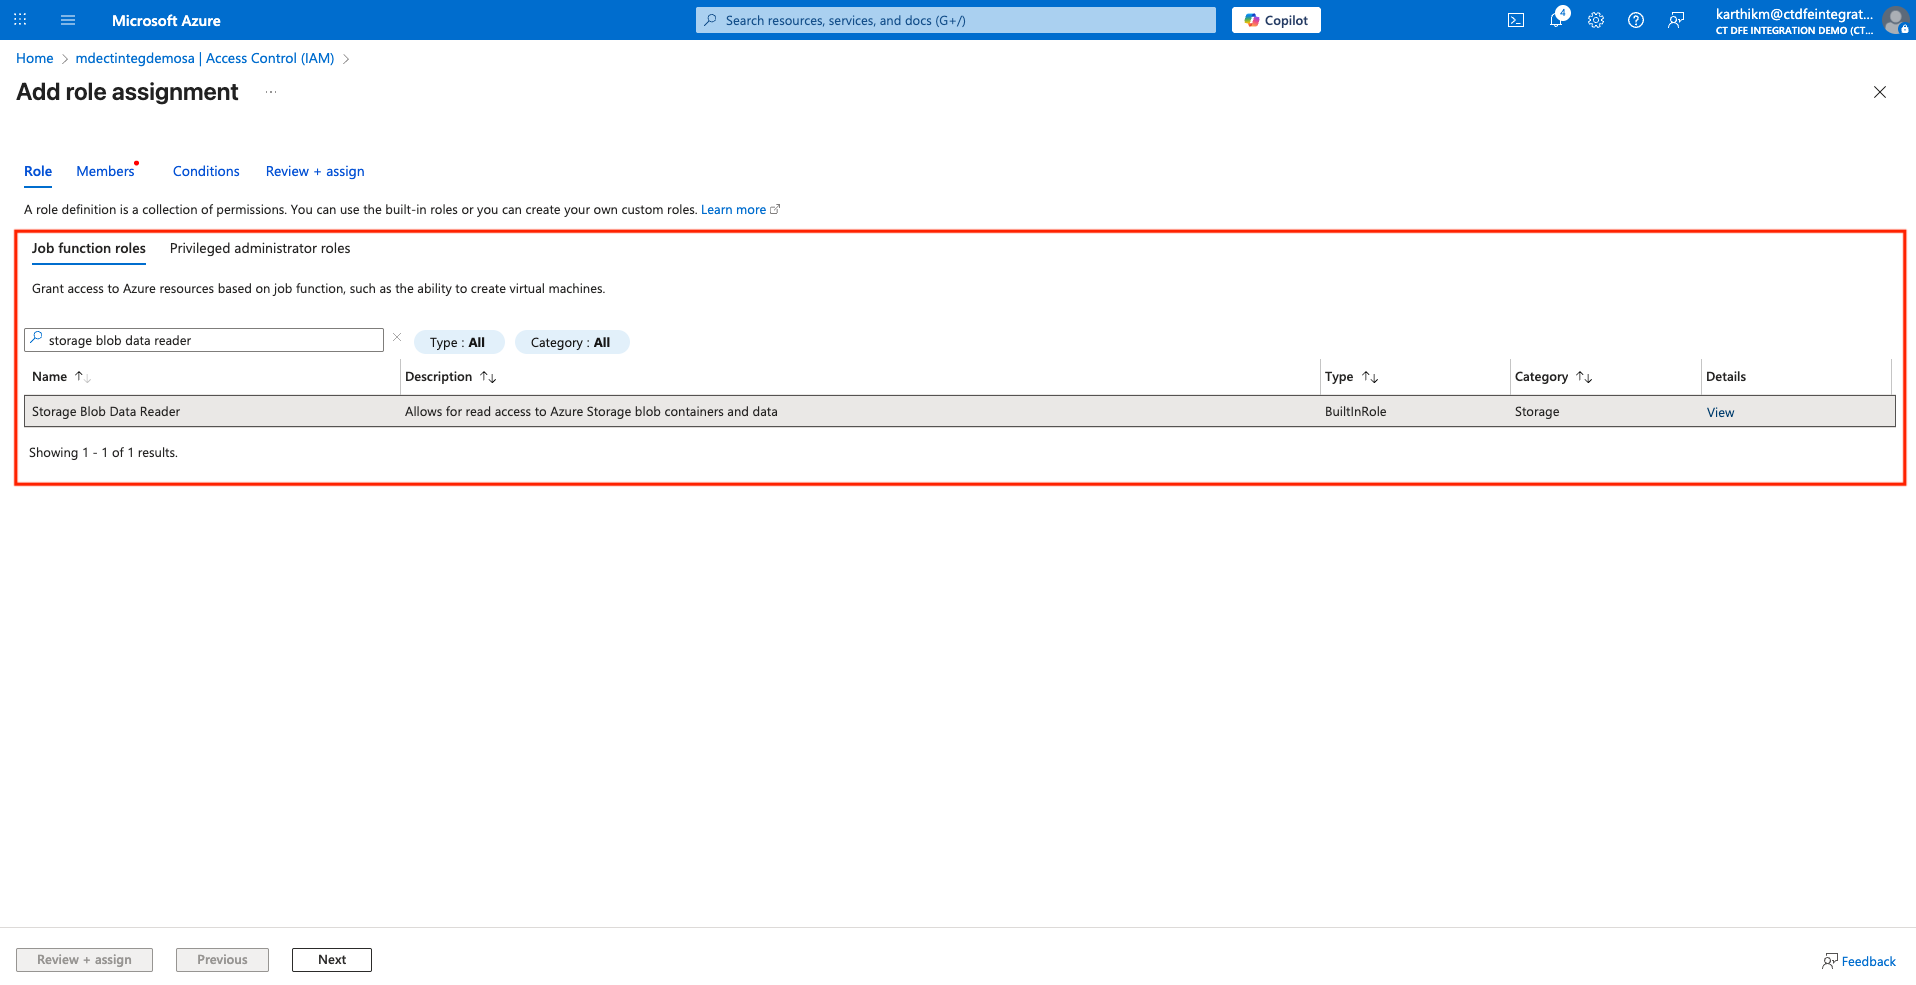
Task: Click the role search input field
Action: coord(210,341)
